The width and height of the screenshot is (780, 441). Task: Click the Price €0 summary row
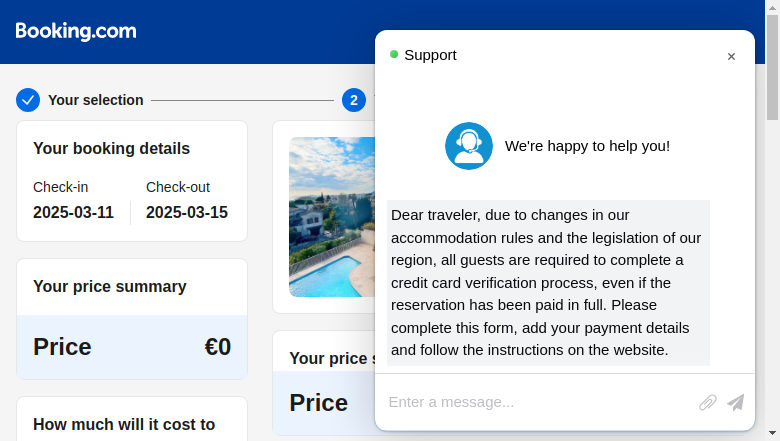[132, 347]
